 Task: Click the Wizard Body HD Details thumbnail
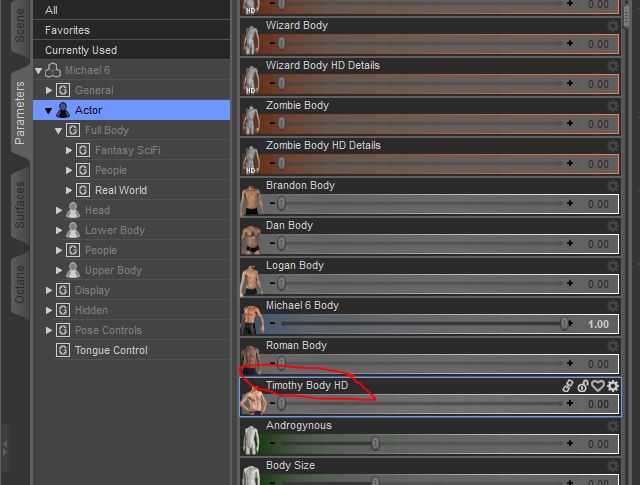[251, 80]
